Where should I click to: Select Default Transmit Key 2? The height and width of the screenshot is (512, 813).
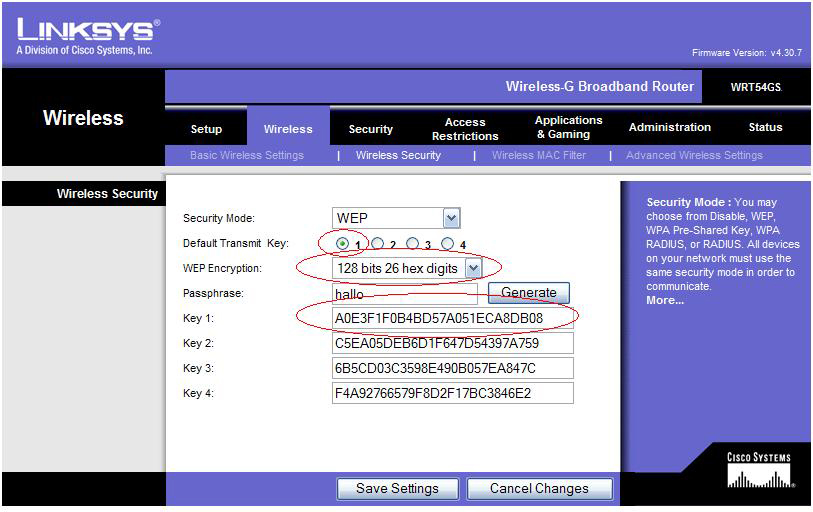pos(377,243)
